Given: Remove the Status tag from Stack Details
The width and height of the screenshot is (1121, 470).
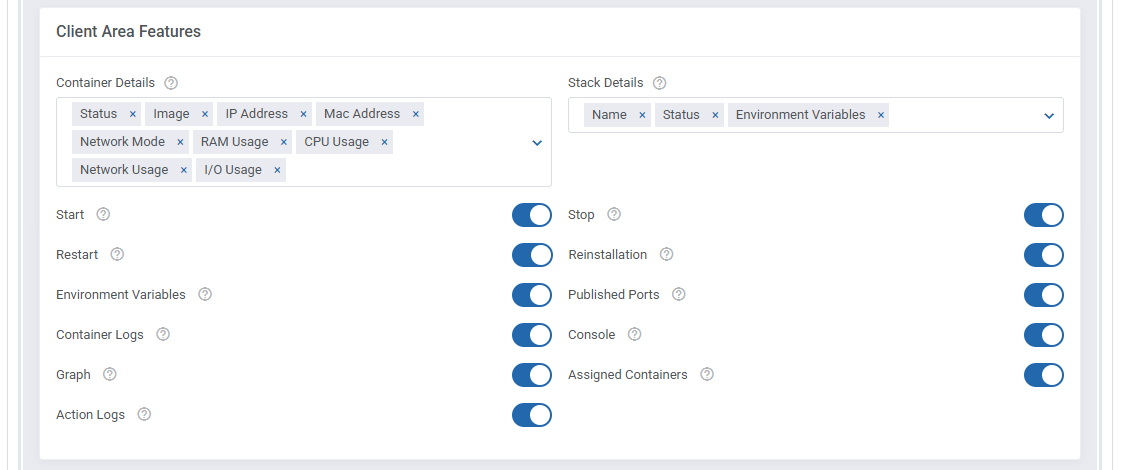Looking at the screenshot, I should pyautogui.click(x=715, y=115).
